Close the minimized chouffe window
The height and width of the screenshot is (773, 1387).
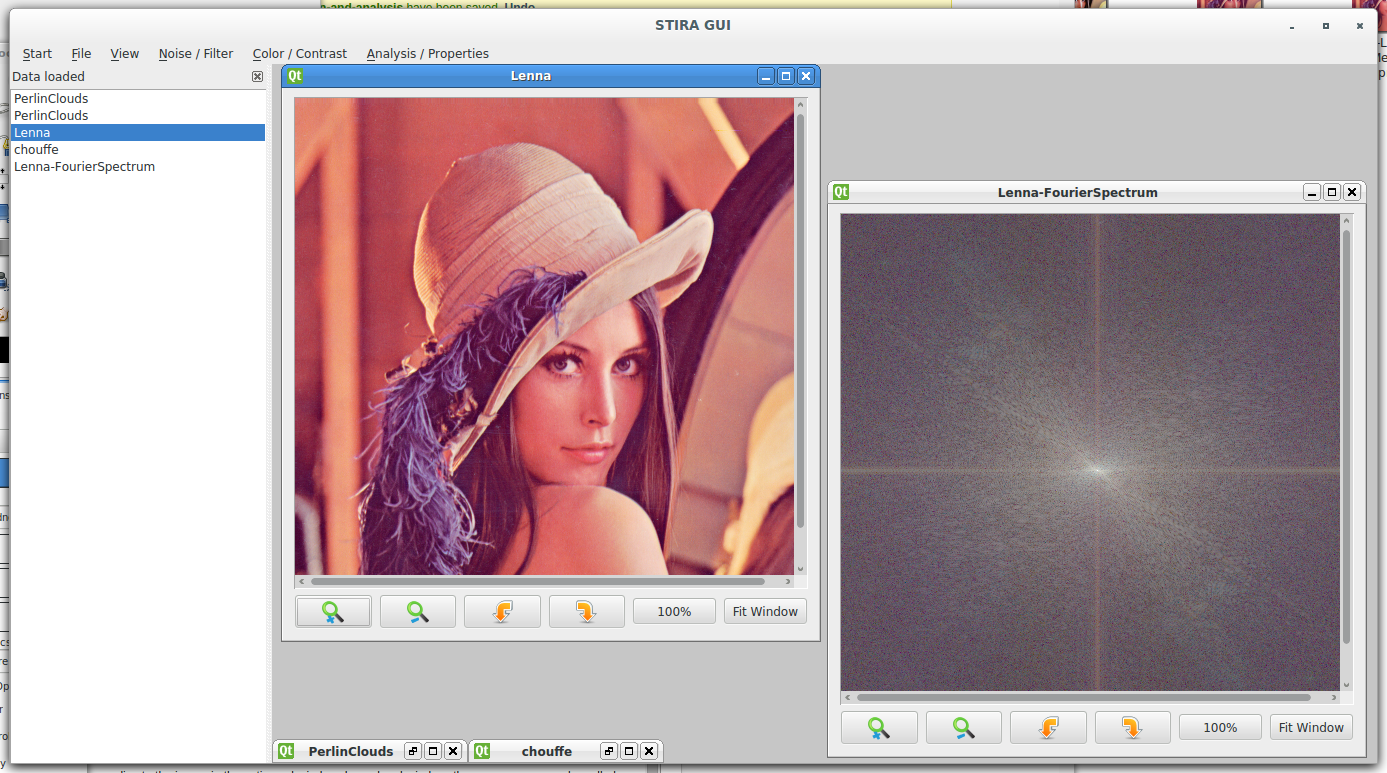(649, 751)
